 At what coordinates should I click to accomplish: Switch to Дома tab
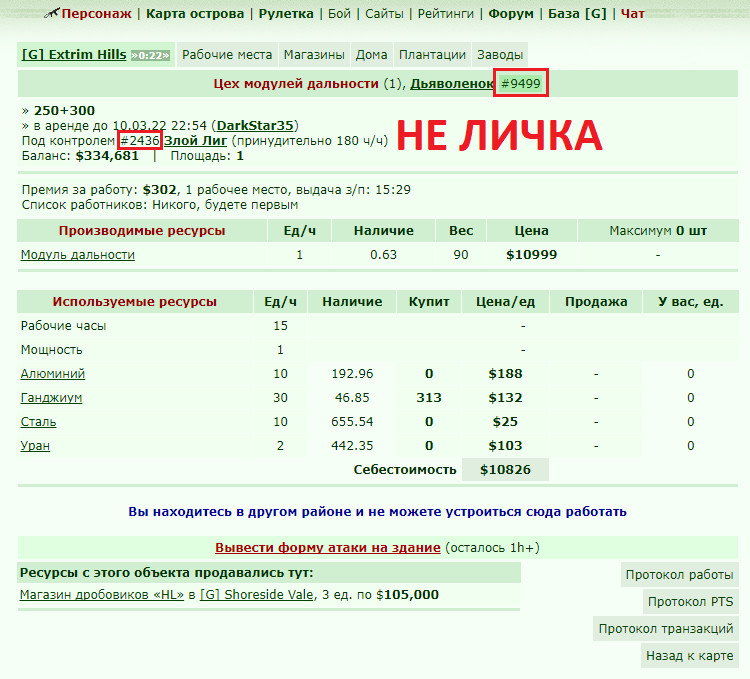371,55
